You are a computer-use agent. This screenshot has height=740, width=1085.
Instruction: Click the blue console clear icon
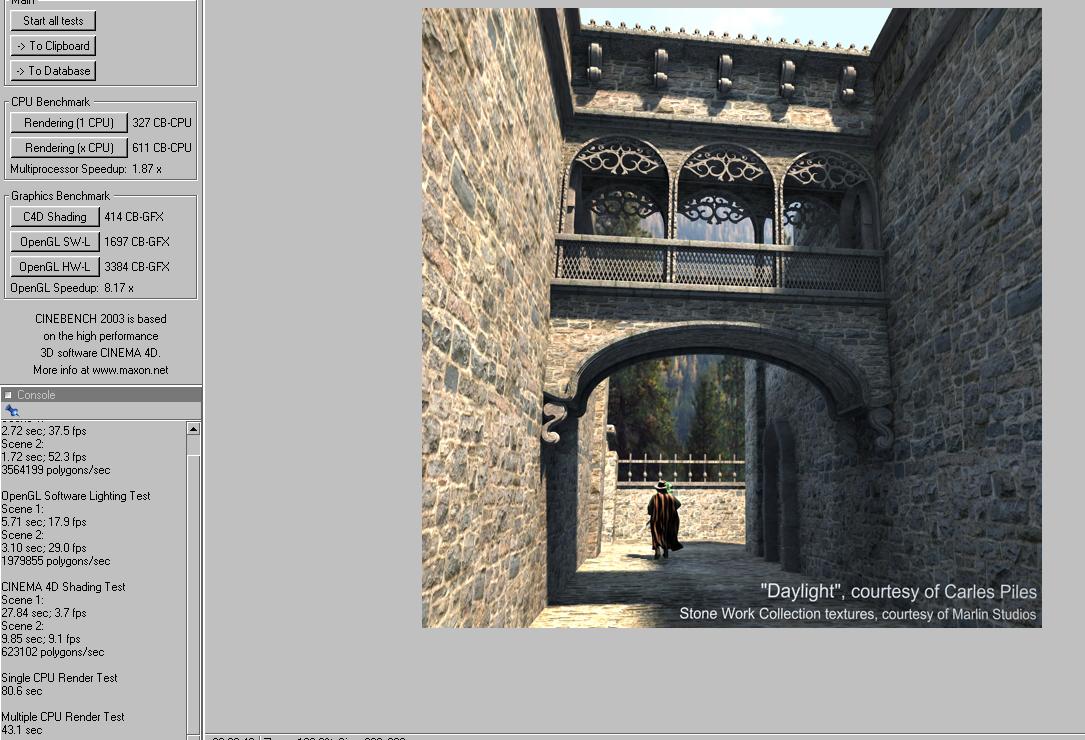click(x=11, y=410)
